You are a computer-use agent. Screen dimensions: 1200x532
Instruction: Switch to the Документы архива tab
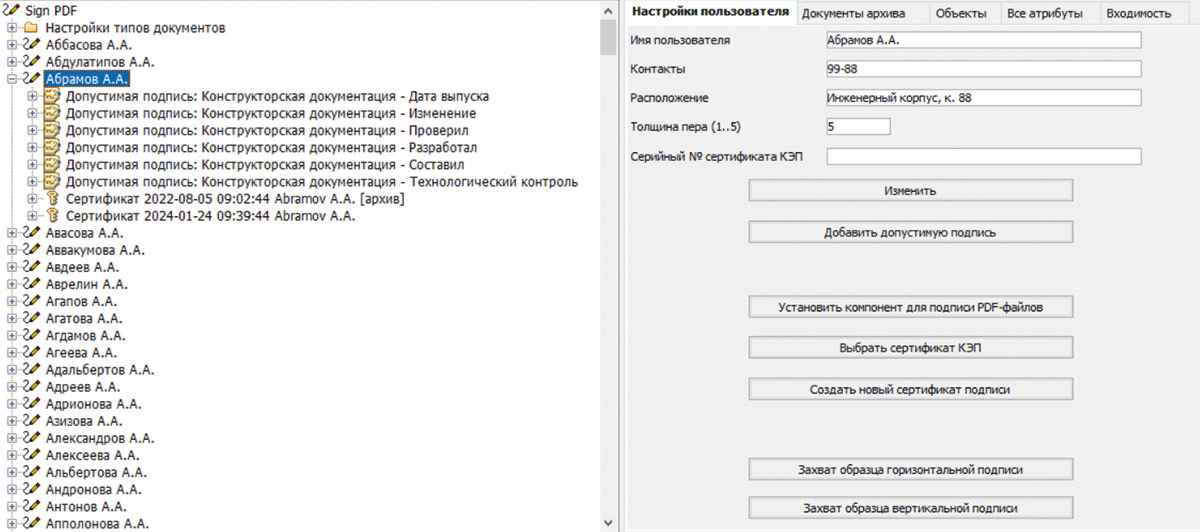[x=853, y=13]
